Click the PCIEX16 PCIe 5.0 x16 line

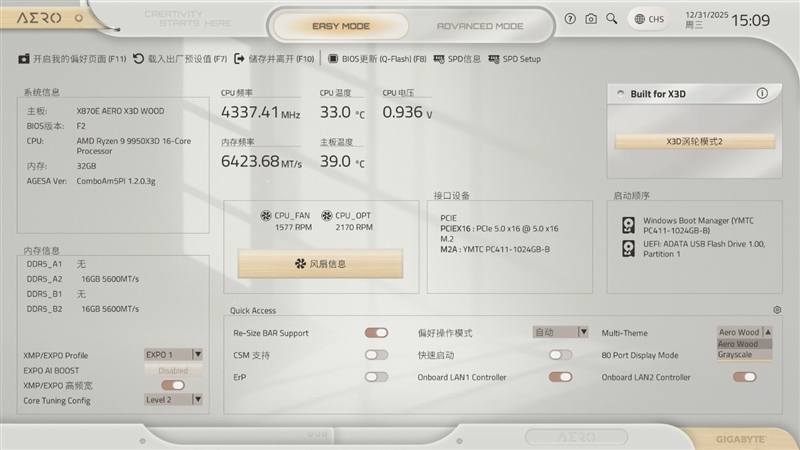point(499,229)
